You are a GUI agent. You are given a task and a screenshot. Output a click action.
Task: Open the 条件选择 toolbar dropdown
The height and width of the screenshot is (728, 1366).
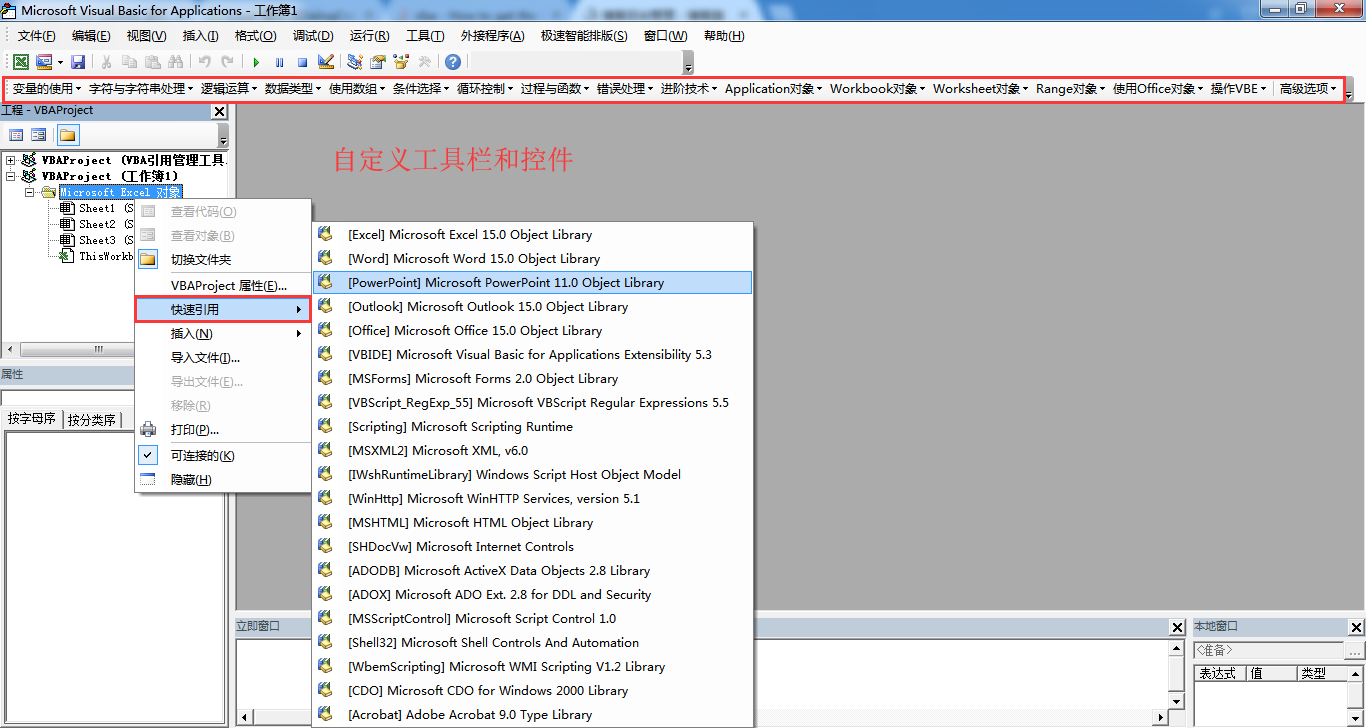coord(421,89)
